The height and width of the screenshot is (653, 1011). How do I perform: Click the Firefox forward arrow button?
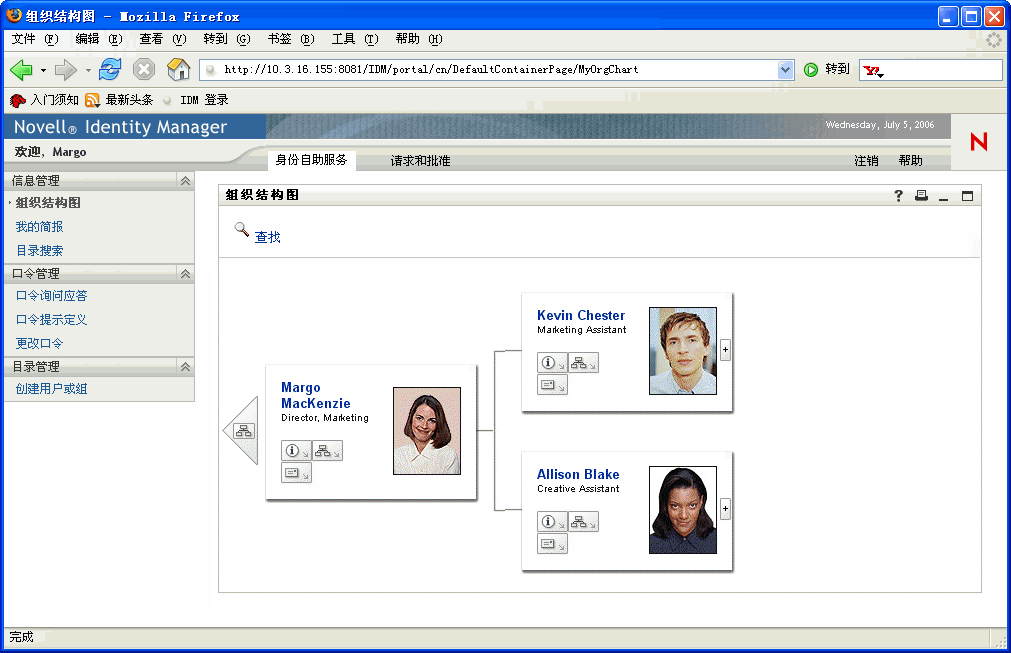tap(65, 70)
